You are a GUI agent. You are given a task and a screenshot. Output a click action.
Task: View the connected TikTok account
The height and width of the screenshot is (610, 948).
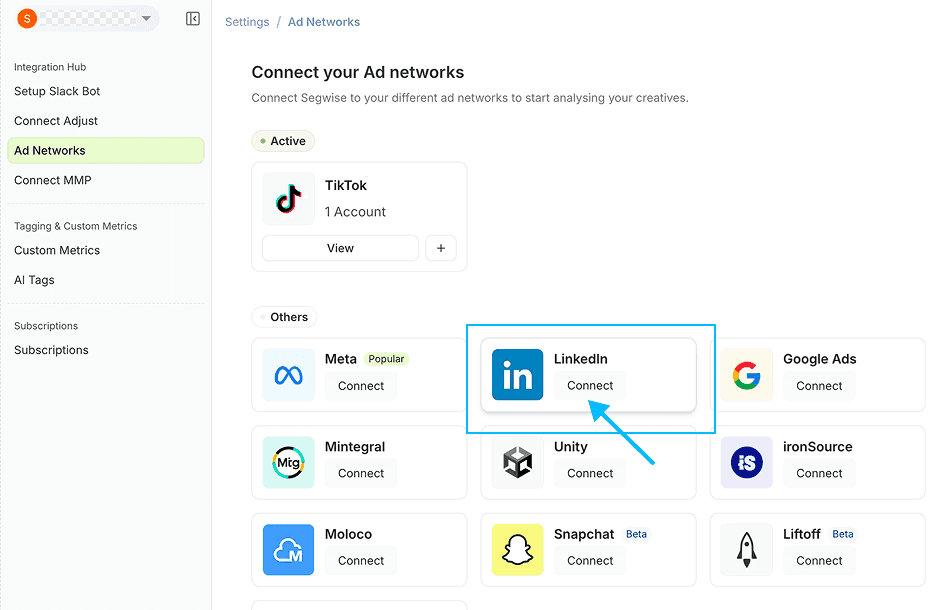[x=340, y=248]
